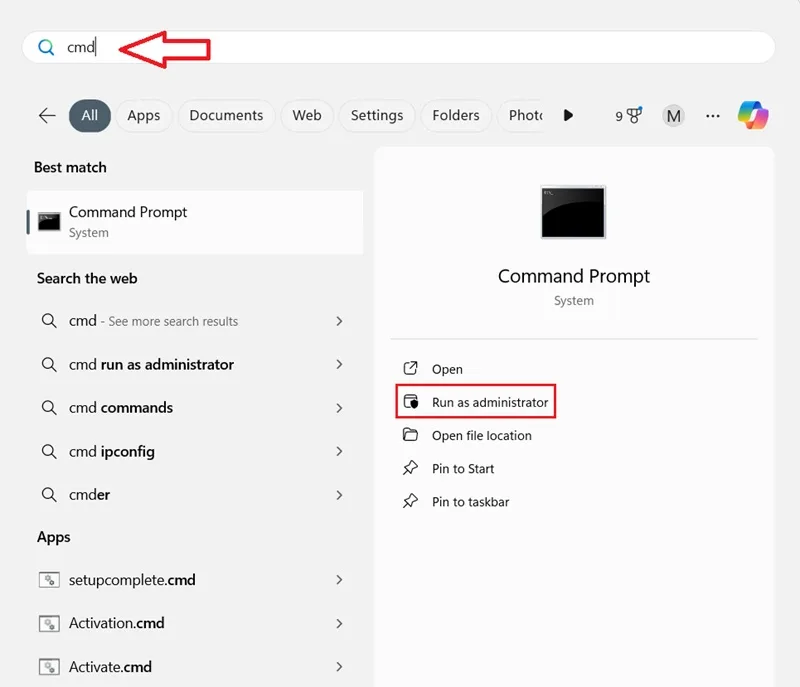
Task: Click the Copilot icon
Action: pos(753,115)
